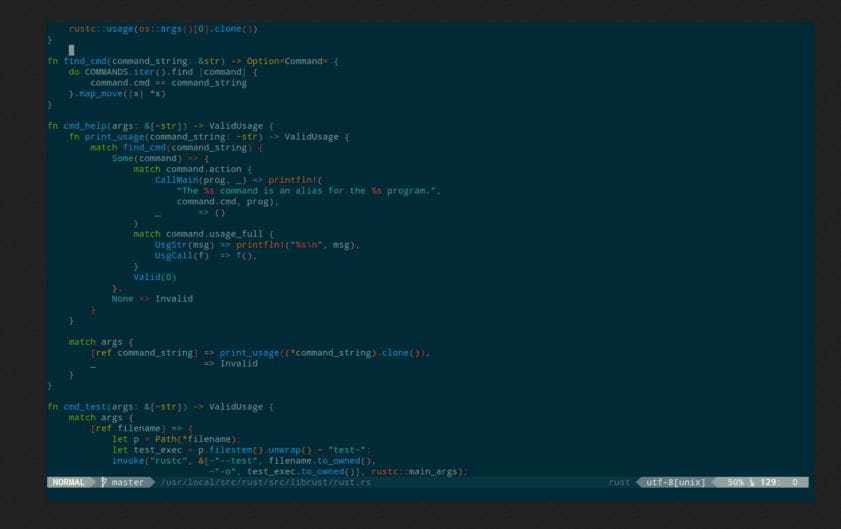Image resolution: width=841 pixels, height=529 pixels.
Task: Click the line number 129 in the status line
Action: point(768,482)
